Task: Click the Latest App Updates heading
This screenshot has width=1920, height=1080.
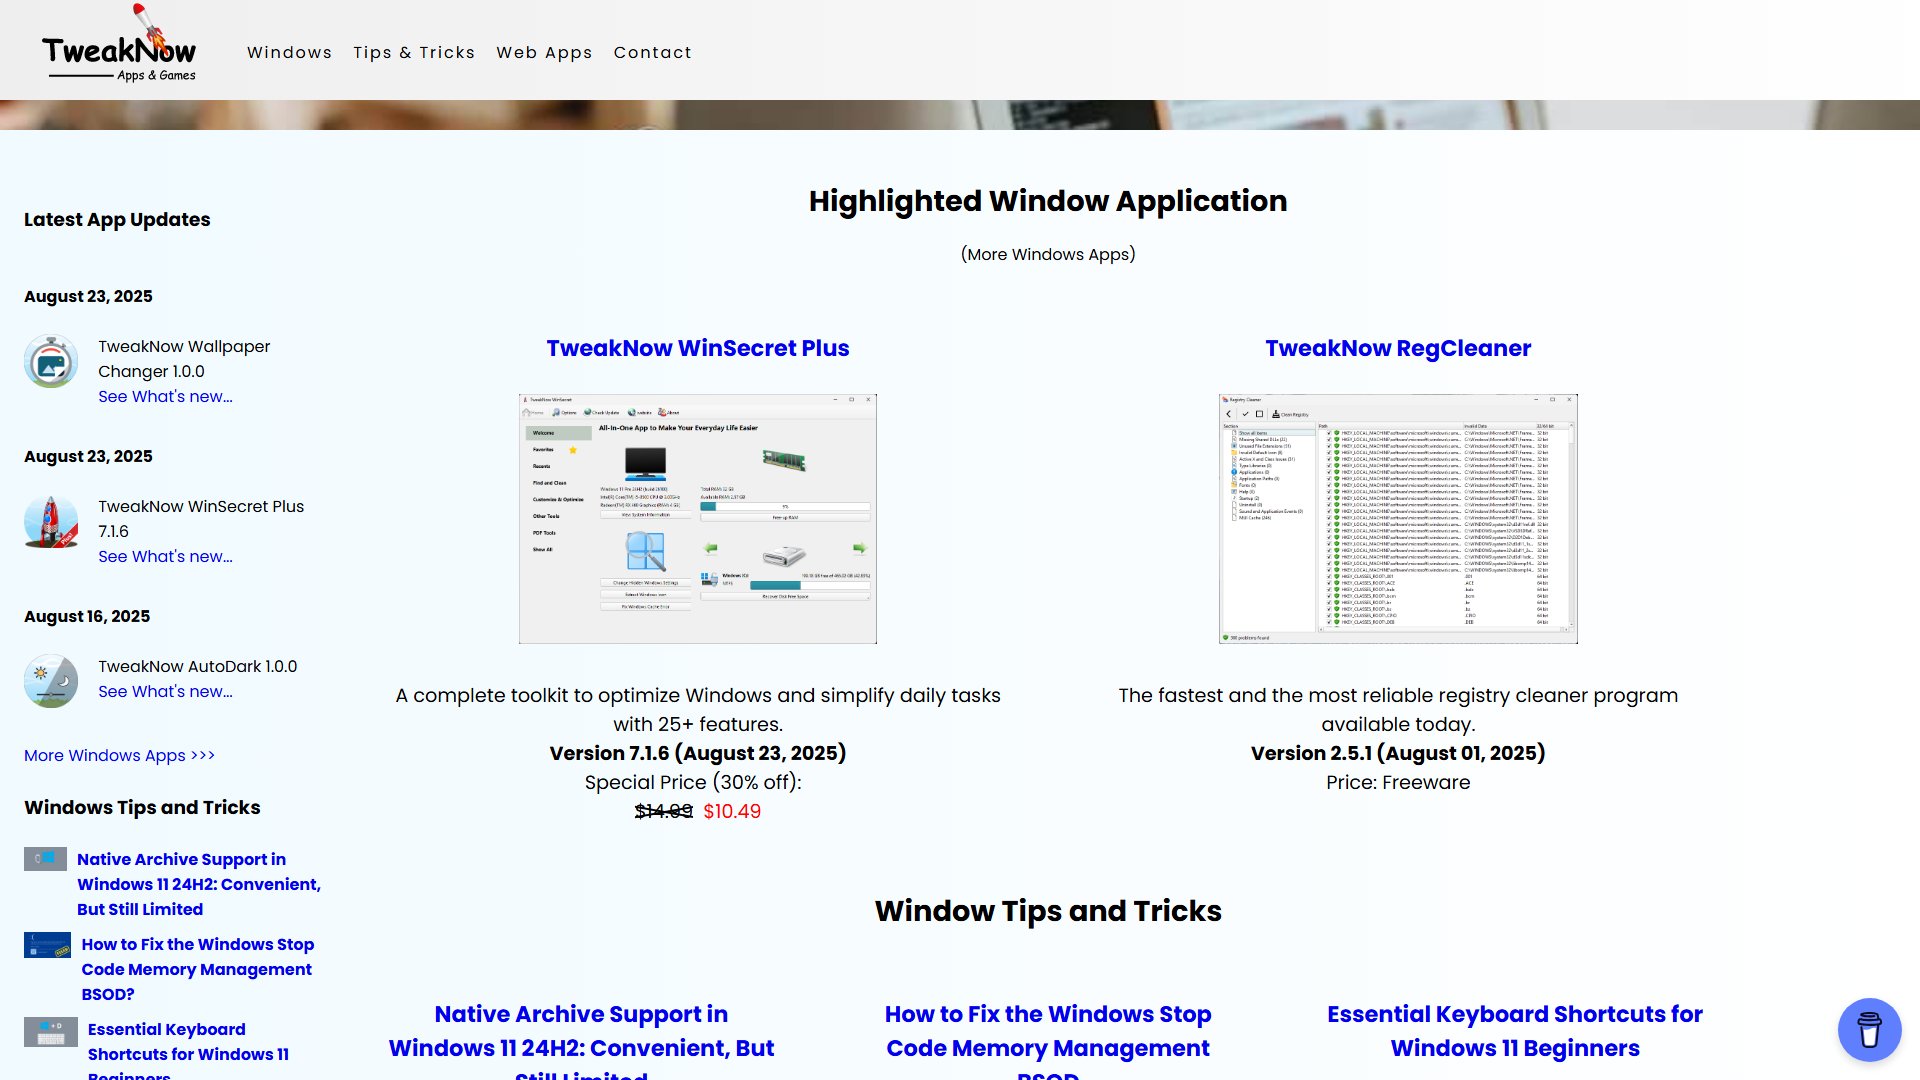Action: [x=117, y=219]
